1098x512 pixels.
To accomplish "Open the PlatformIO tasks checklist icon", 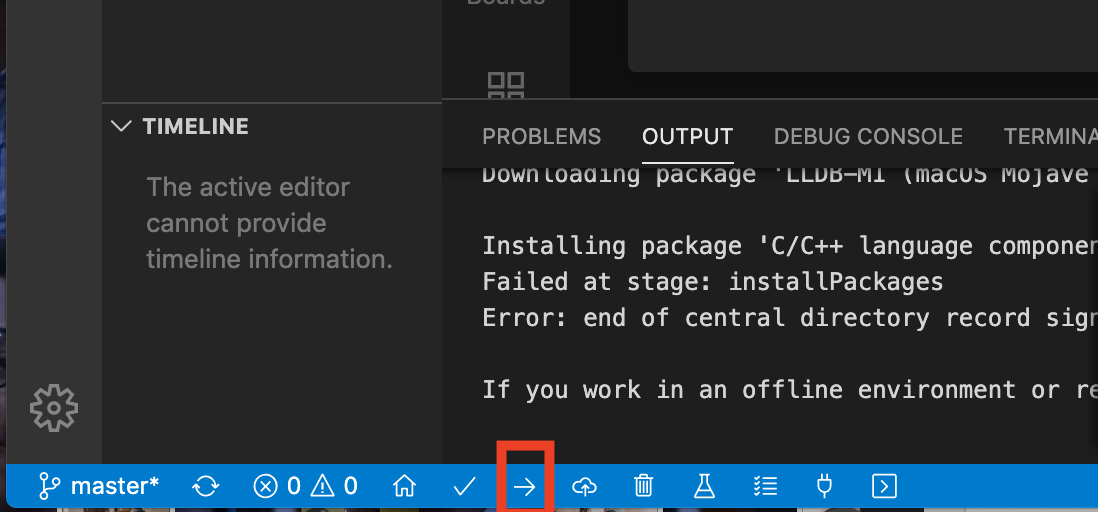I will tap(765, 486).
